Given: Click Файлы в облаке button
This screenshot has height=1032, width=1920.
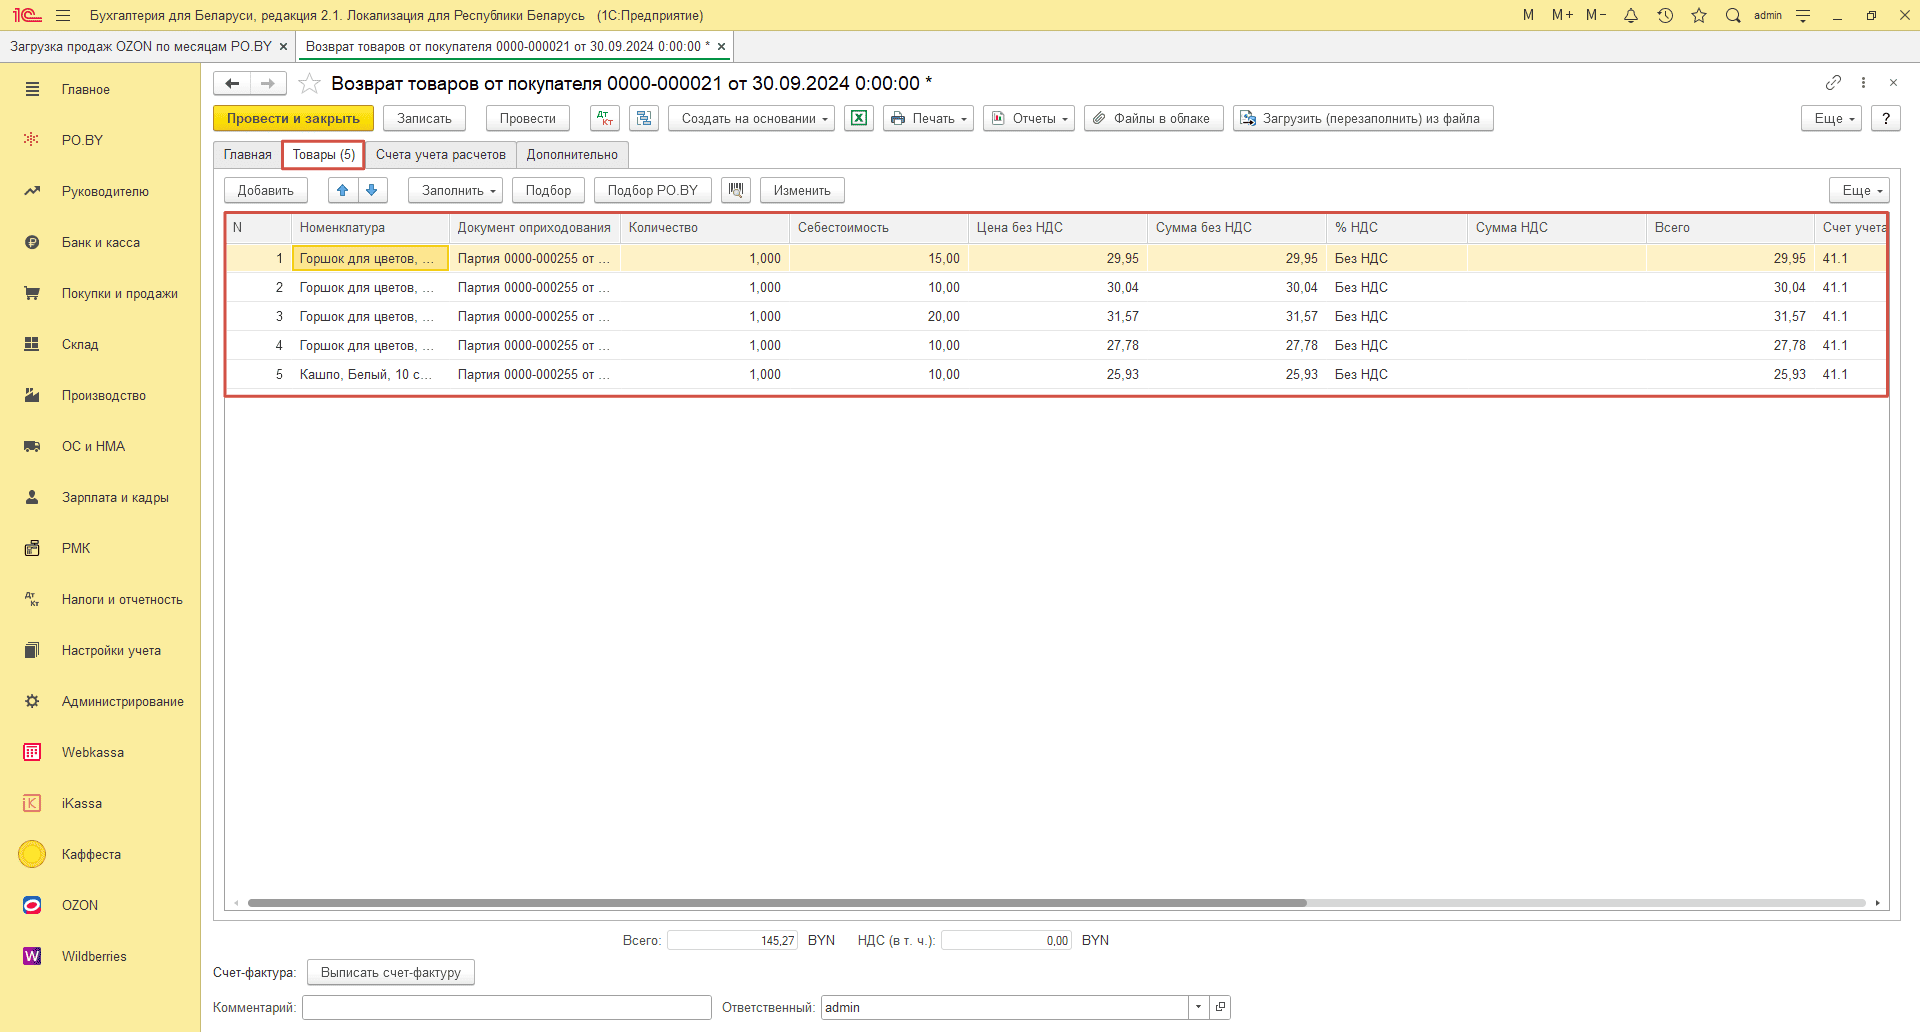Looking at the screenshot, I should [1153, 118].
